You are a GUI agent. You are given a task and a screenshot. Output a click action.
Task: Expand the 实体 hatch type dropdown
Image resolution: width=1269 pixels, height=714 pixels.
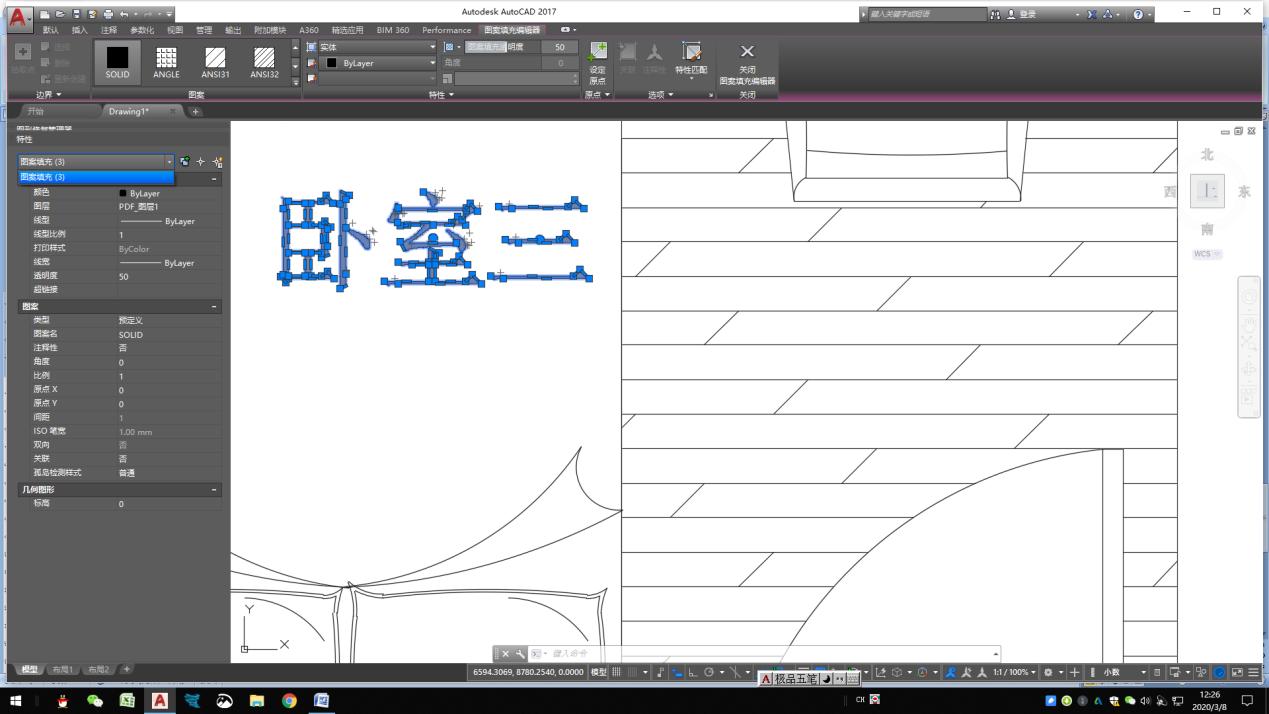431,46
